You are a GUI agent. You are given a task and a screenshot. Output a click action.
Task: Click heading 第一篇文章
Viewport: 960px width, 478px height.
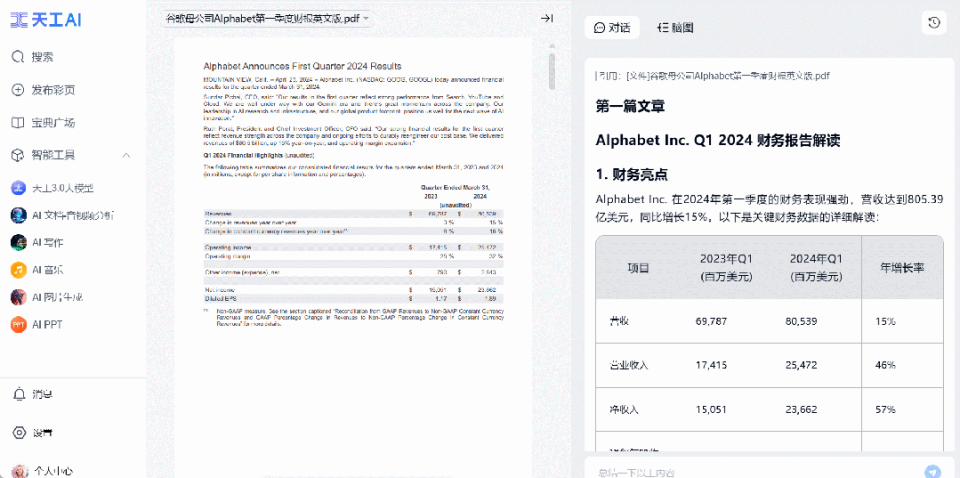[631, 106]
